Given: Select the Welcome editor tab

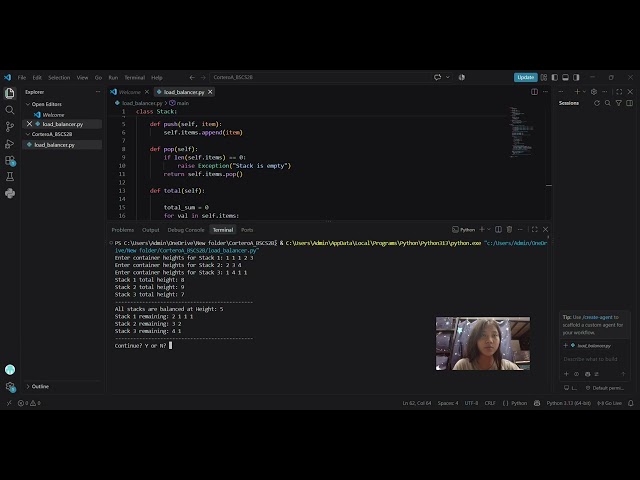Looking at the screenshot, I should 129,92.
